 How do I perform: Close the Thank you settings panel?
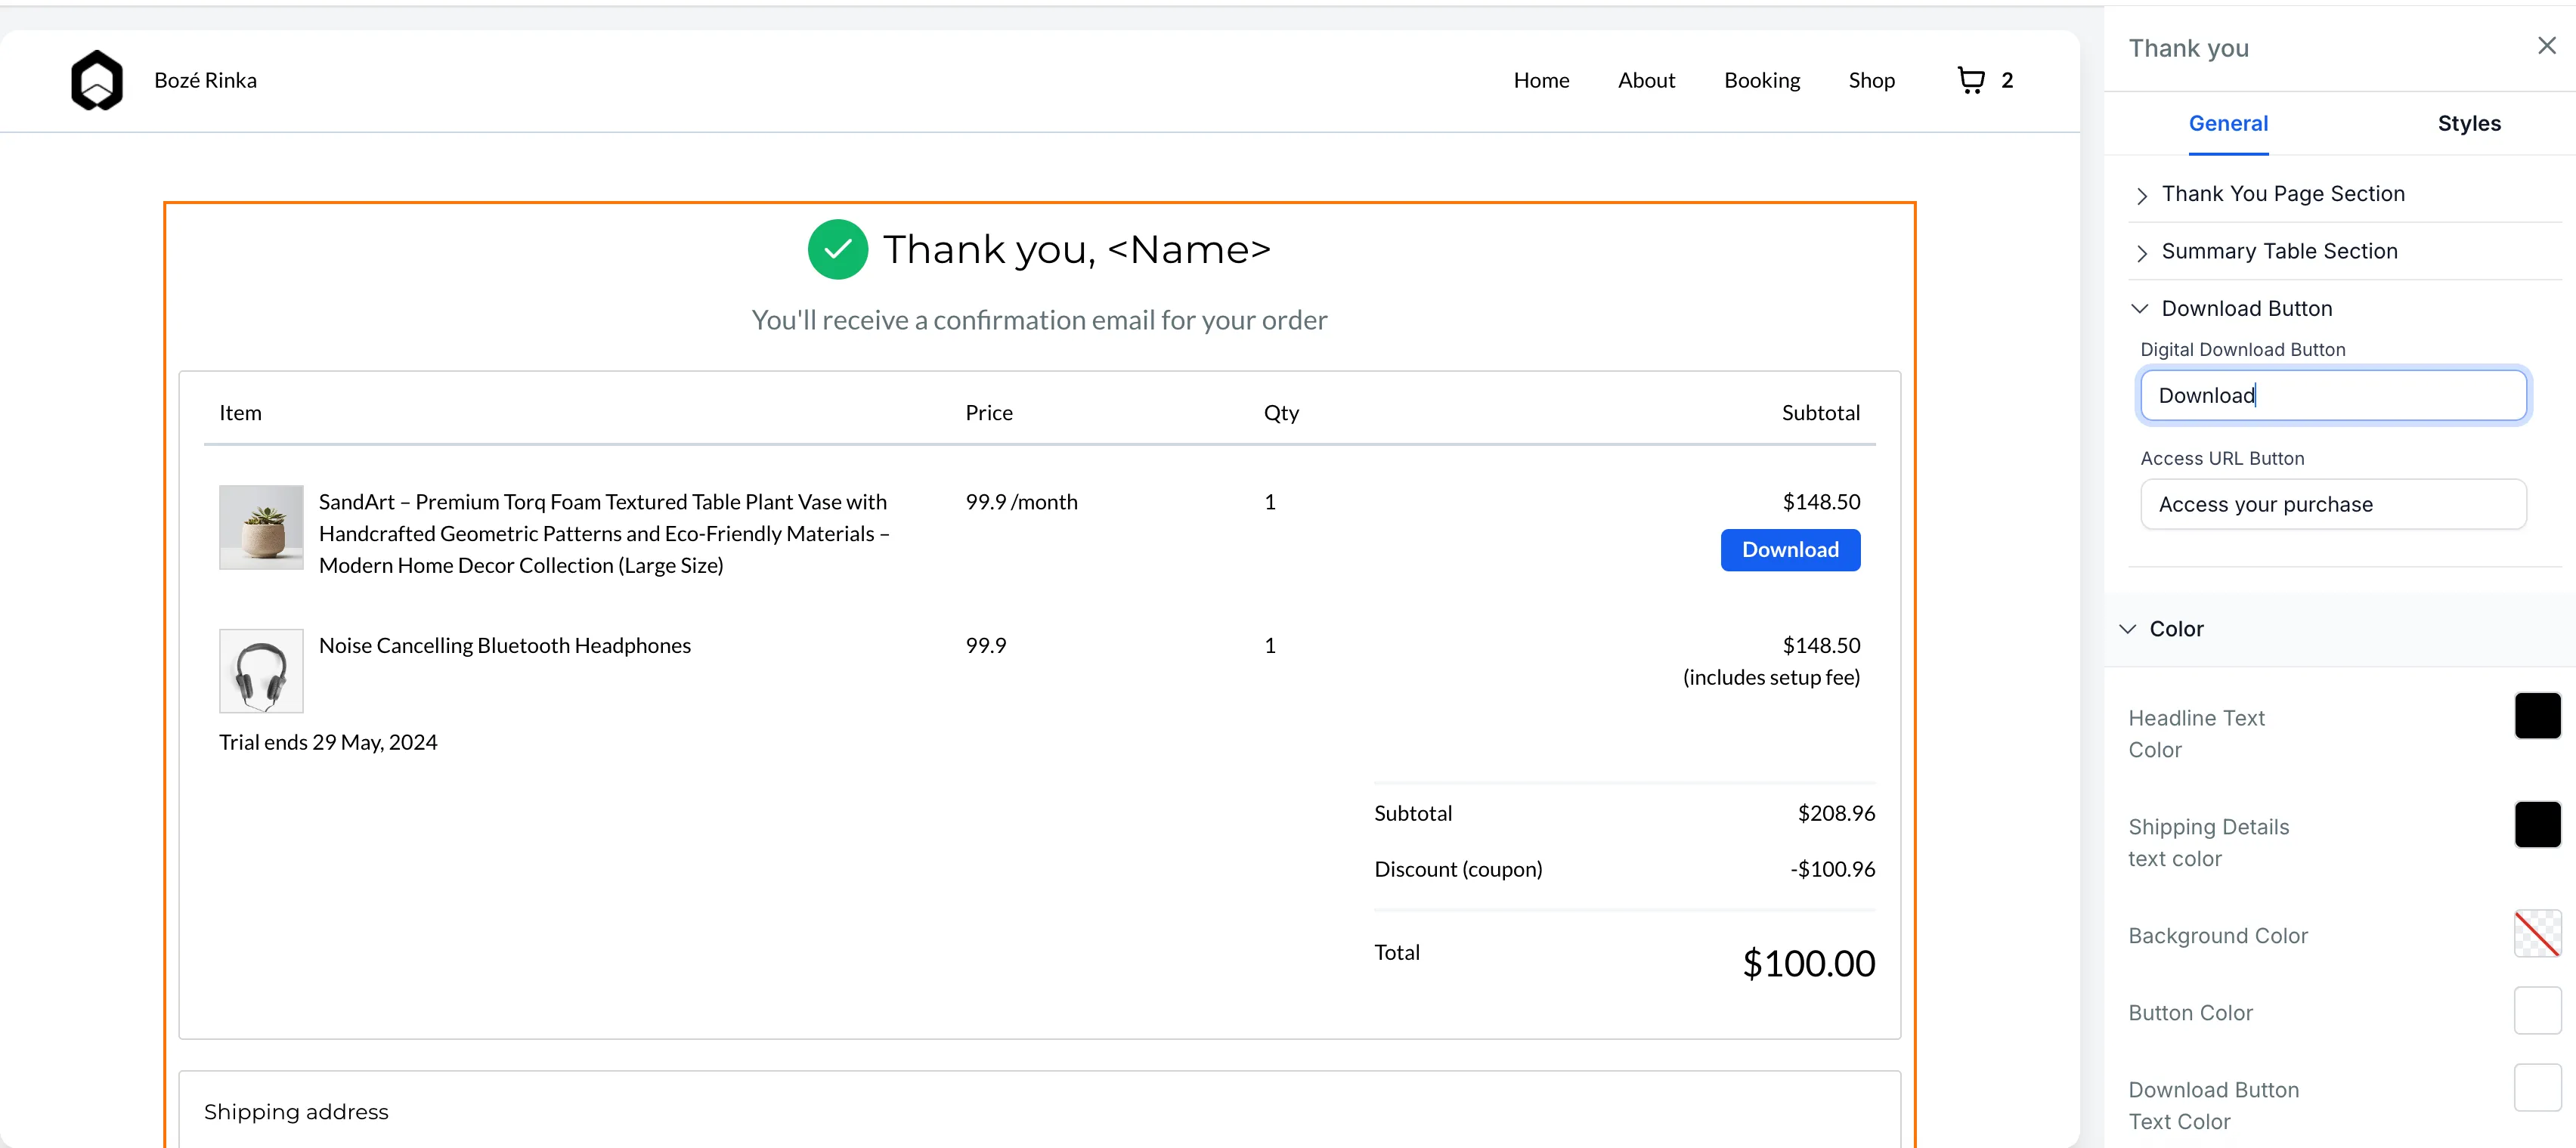2546,46
